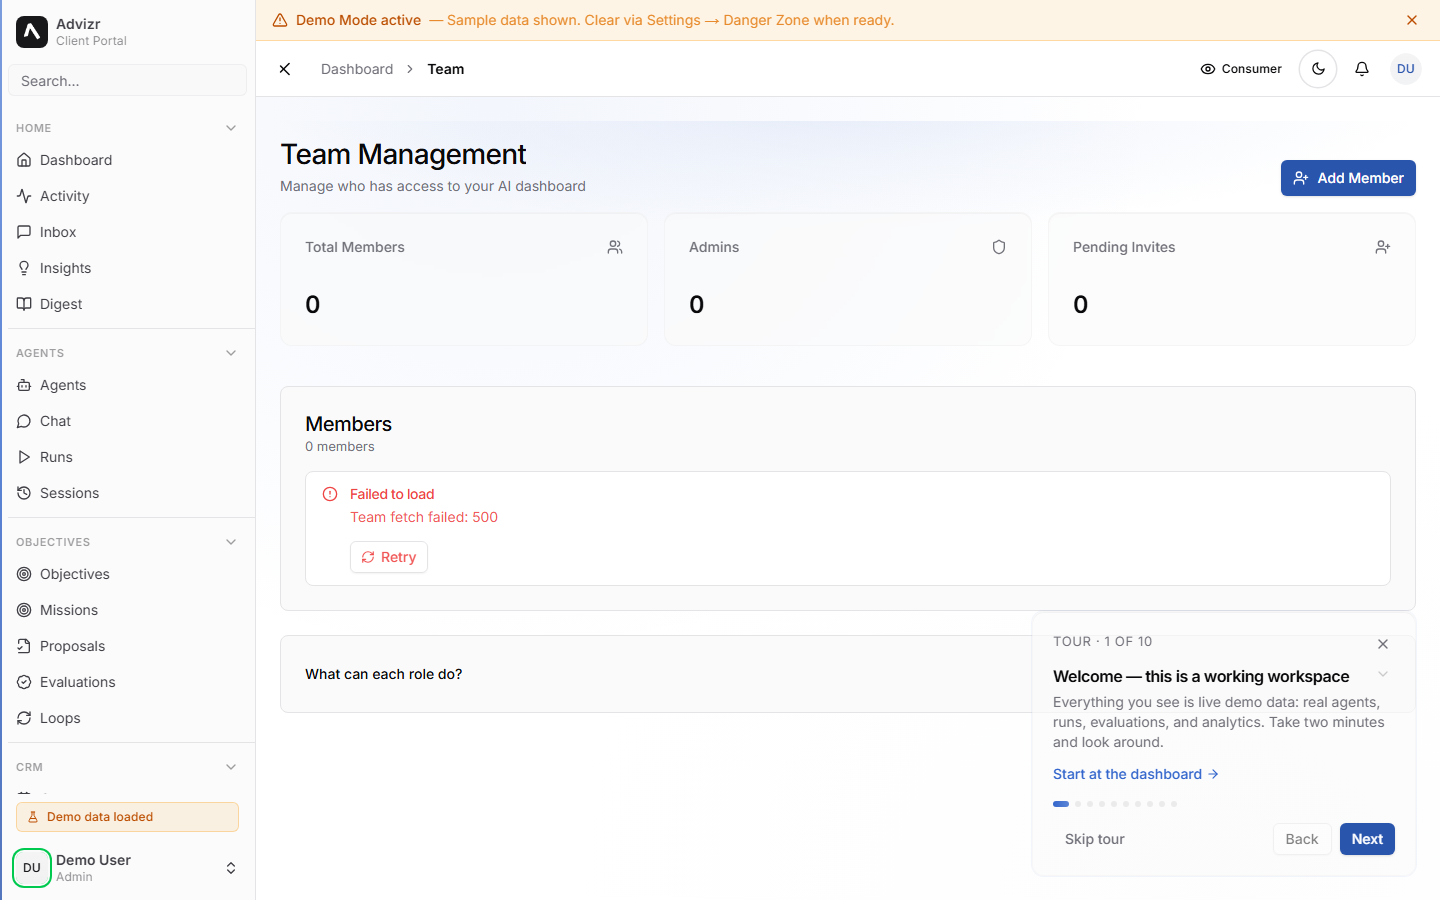Close the tour popup
Viewport: 1440px width, 900px height.
[x=1383, y=644]
